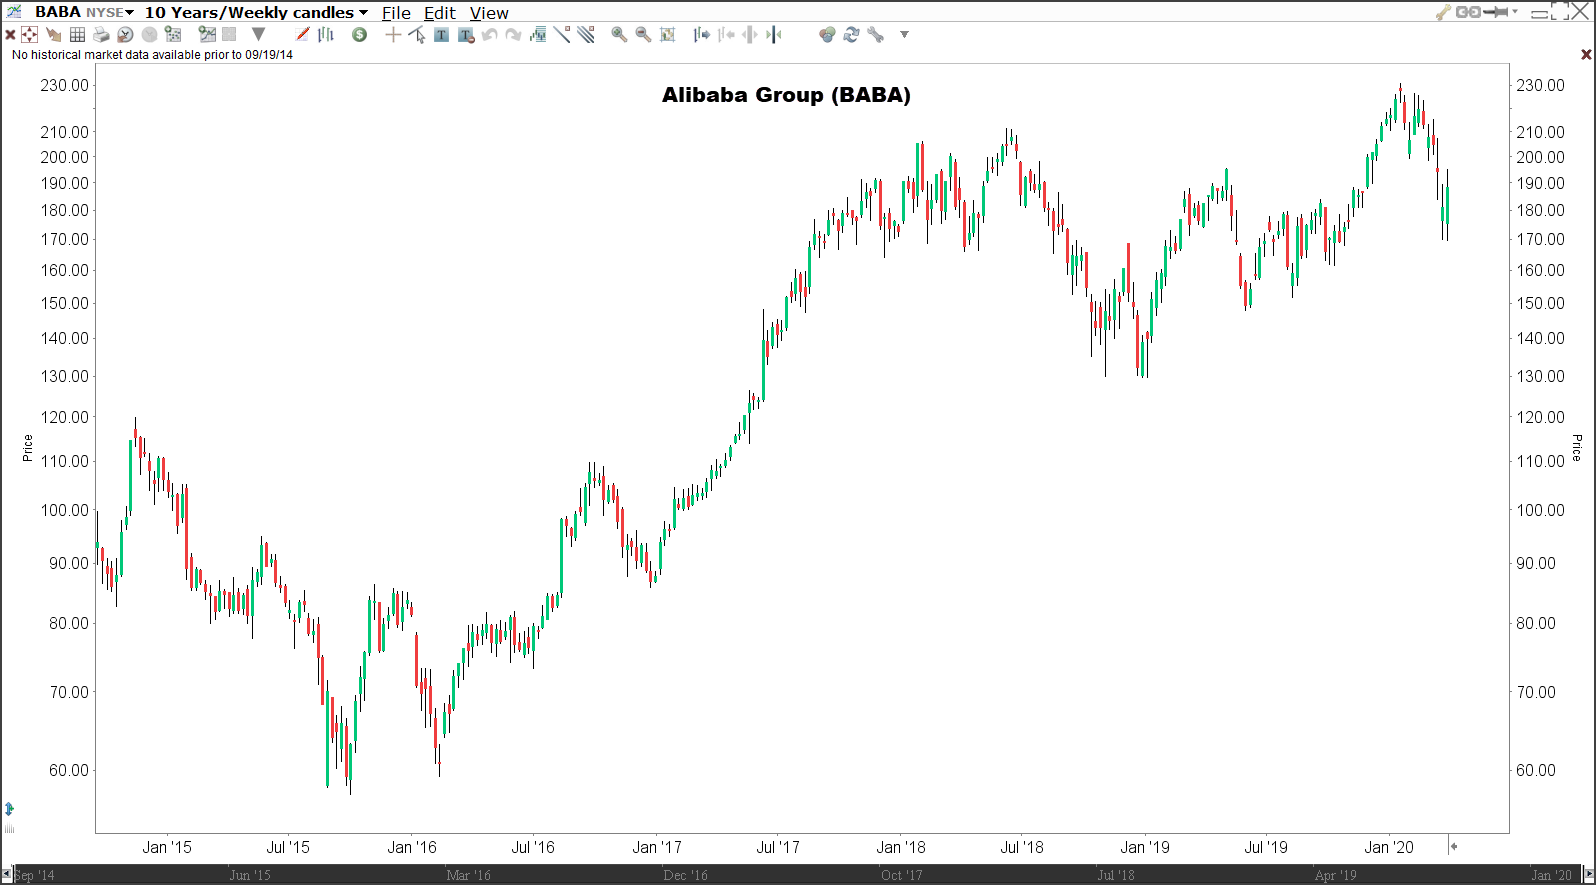This screenshot has height=885, width=1596.
Task: Expand the small toolbar overflow arrow
Action: coord(904,35)
